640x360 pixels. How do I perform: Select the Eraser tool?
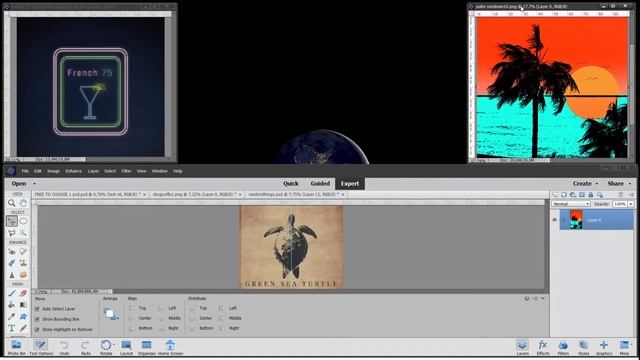[23, 293]
